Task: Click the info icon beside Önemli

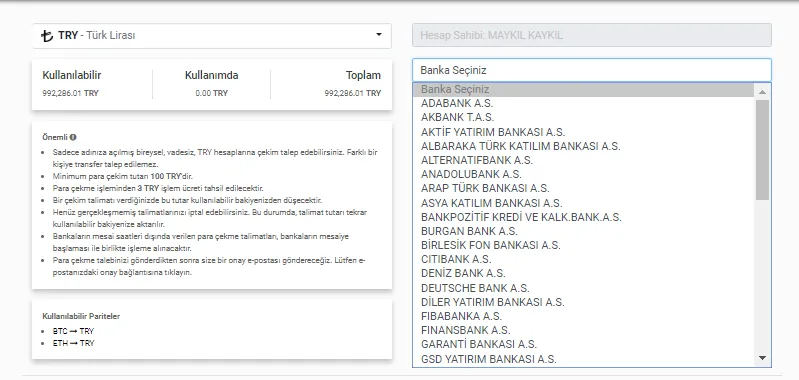Action: point(73,137)
